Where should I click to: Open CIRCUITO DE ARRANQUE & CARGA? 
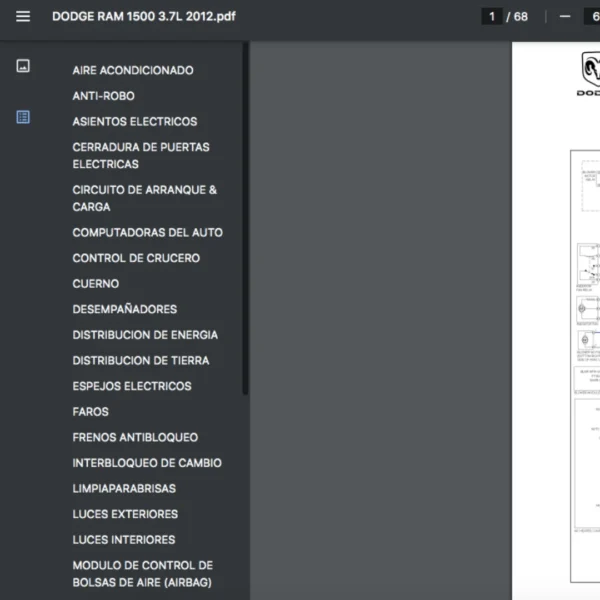pos(145,198)
